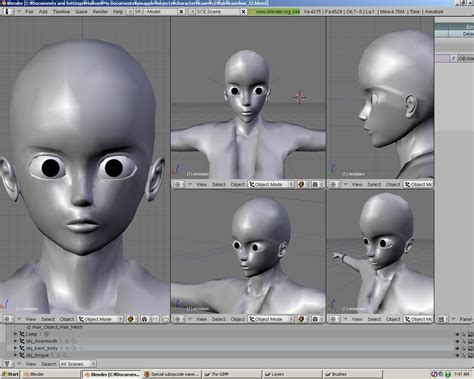Click the draw type sphere icon in left viewport header
This screenshot has width=474, height=379.
[x=131, y=319]
